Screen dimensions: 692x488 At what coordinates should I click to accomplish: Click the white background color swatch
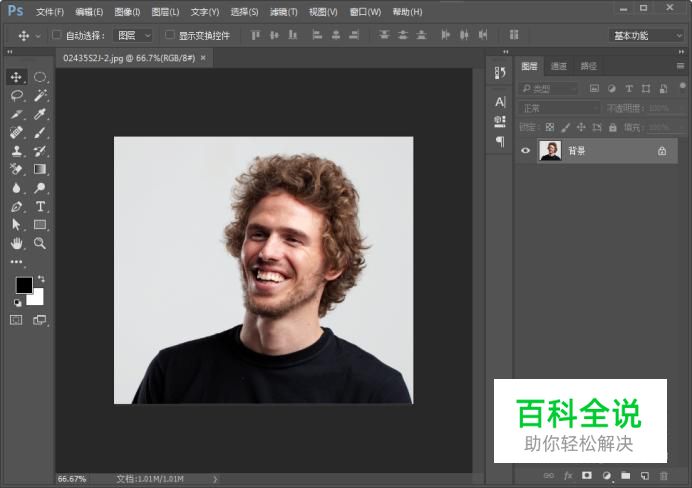(36, 298)
